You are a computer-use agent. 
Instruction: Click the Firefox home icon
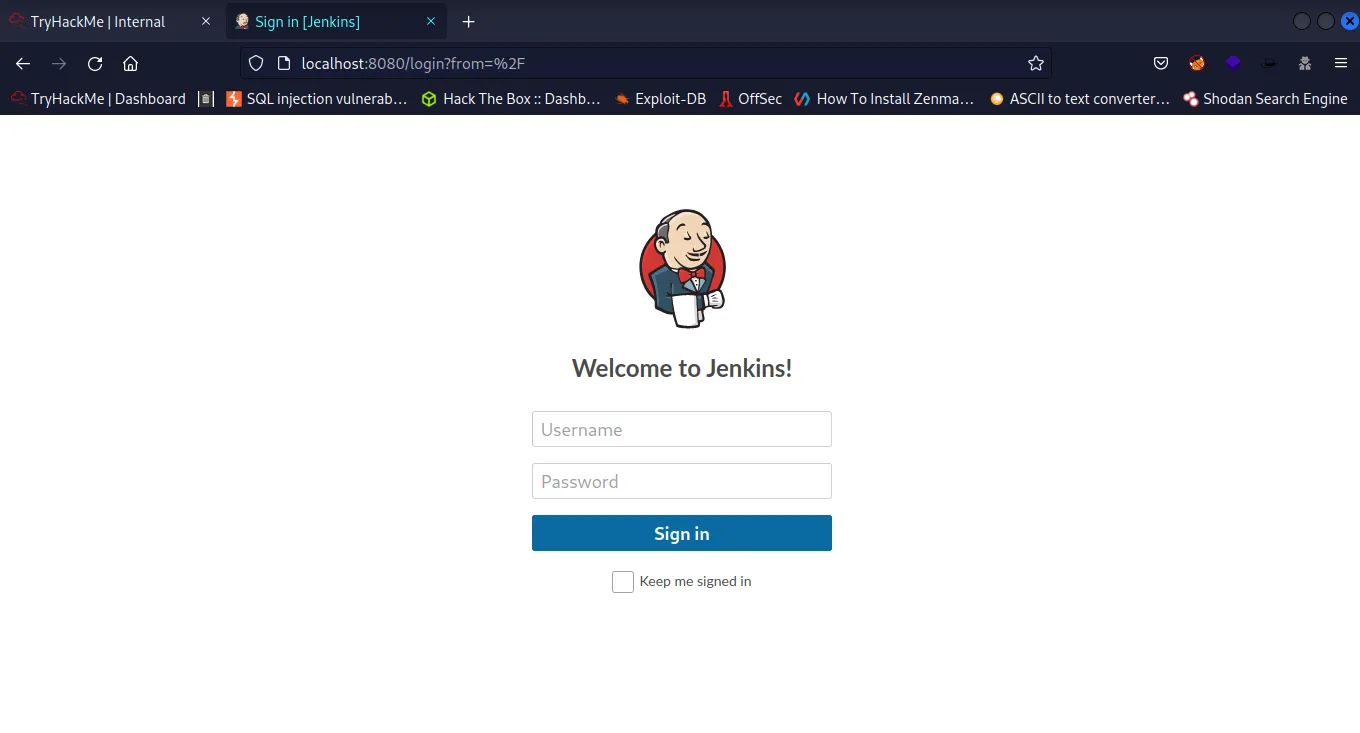(x=130, y=63)
